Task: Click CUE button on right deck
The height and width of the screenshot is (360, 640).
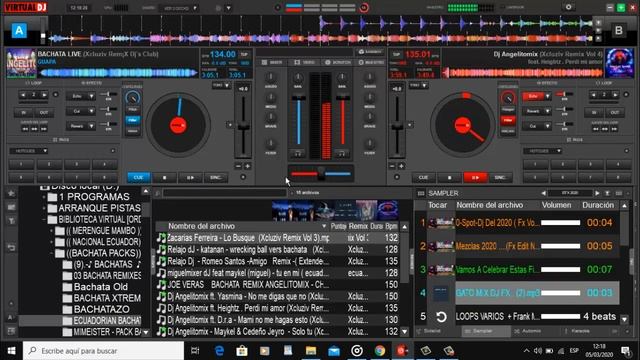Action: coord(424,178)
